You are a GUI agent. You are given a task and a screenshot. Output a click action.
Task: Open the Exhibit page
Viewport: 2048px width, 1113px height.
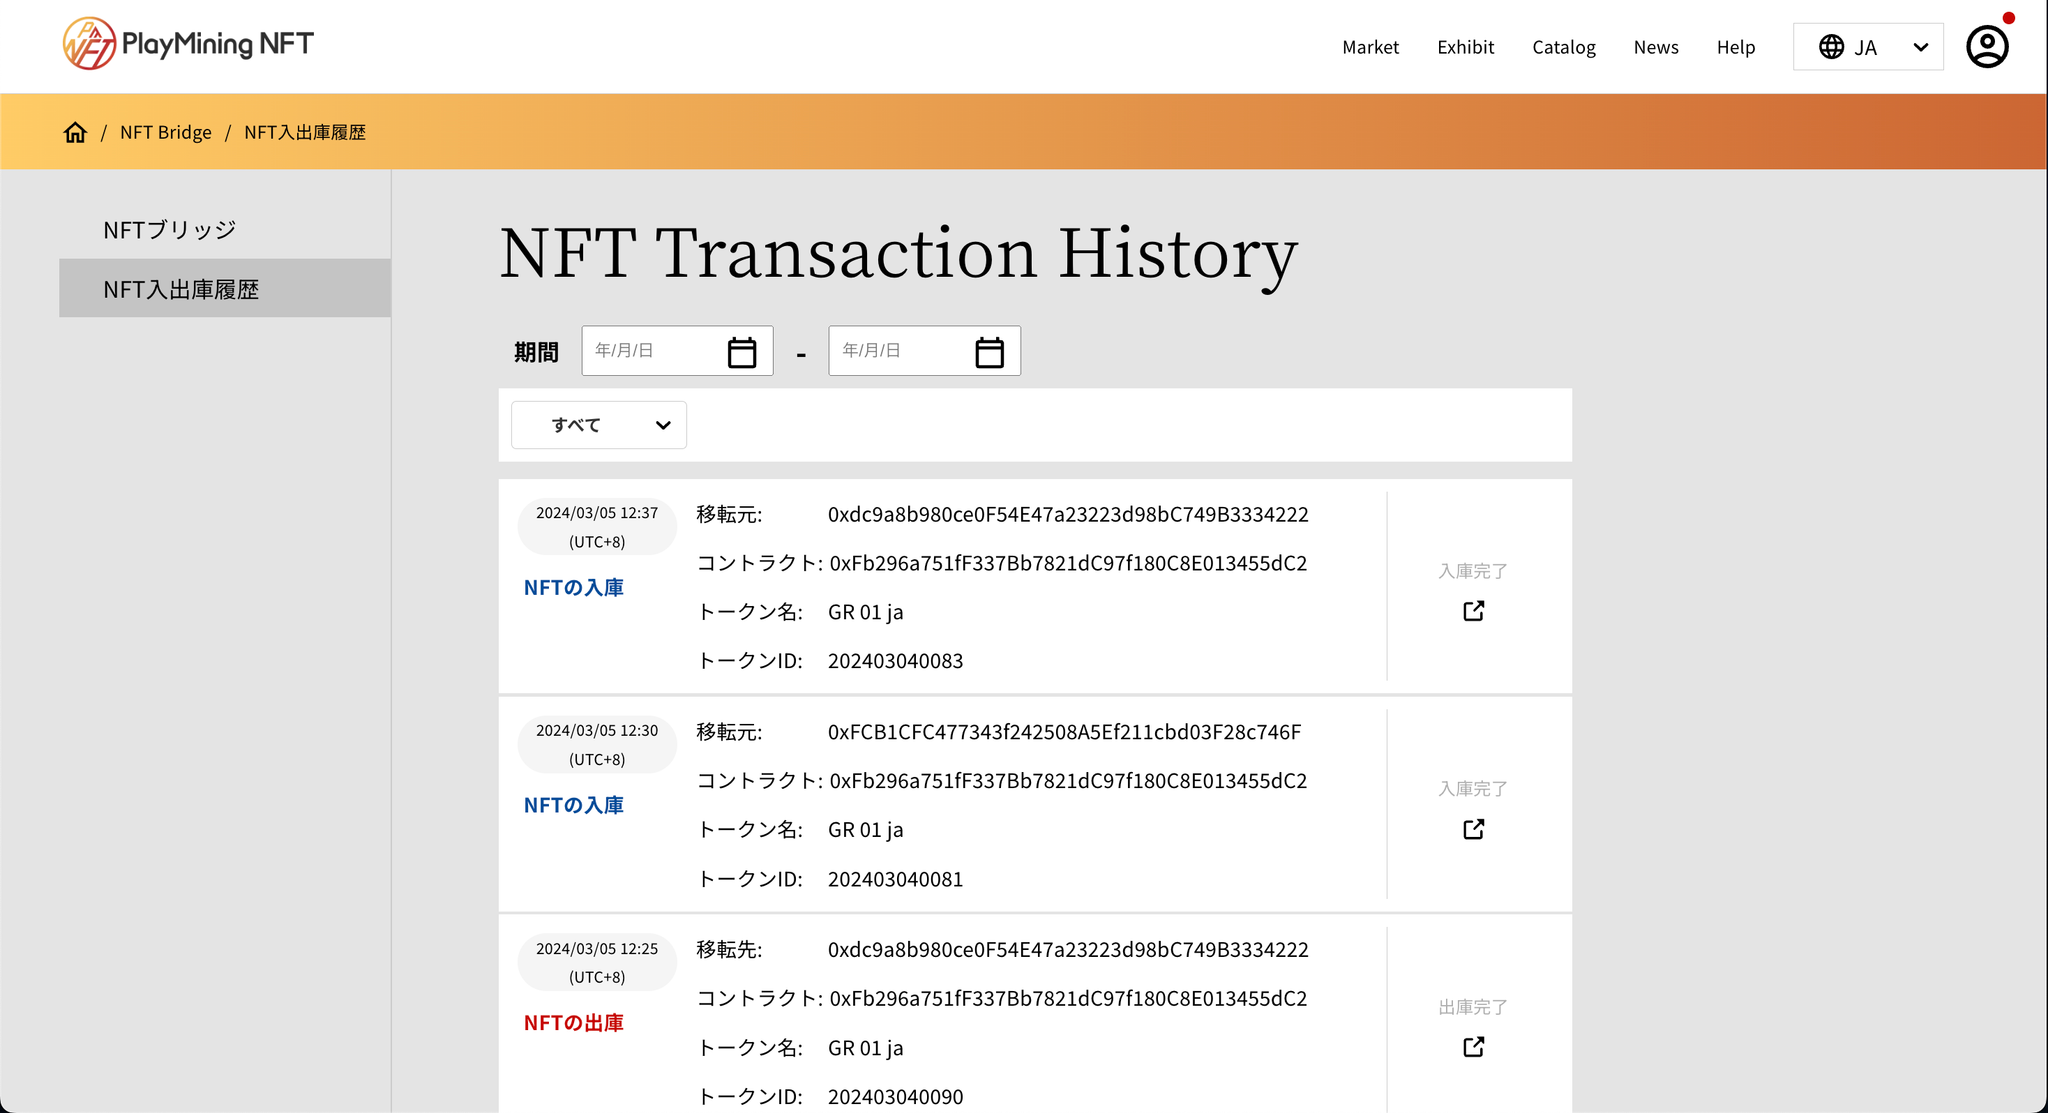point(1465,47)
